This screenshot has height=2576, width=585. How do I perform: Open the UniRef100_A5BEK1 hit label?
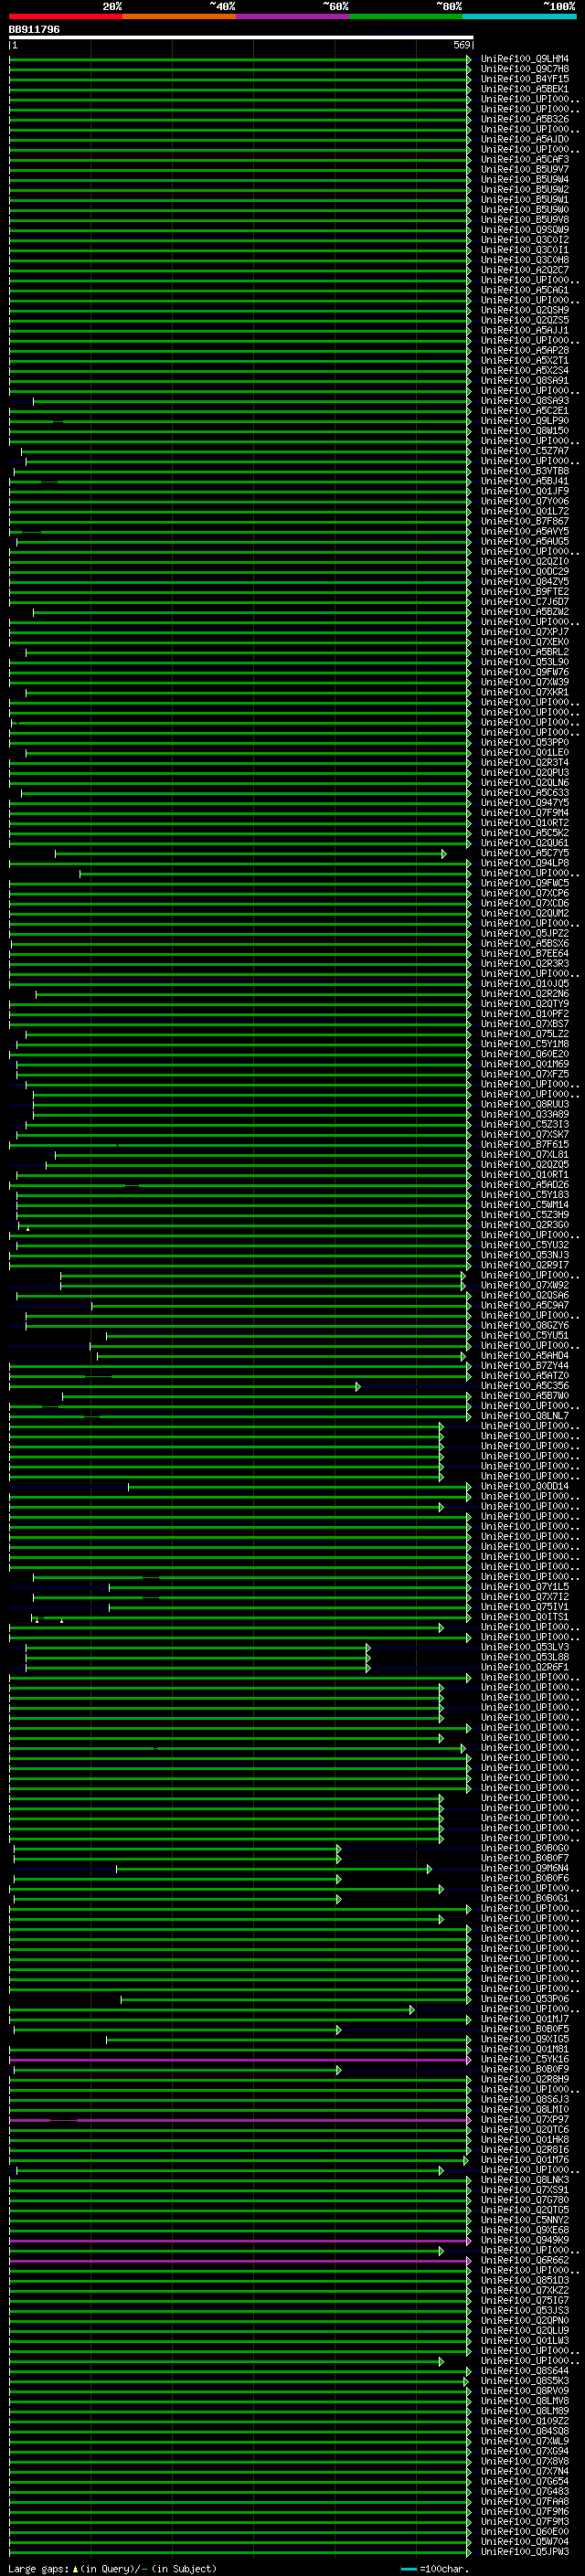[525, 89]
